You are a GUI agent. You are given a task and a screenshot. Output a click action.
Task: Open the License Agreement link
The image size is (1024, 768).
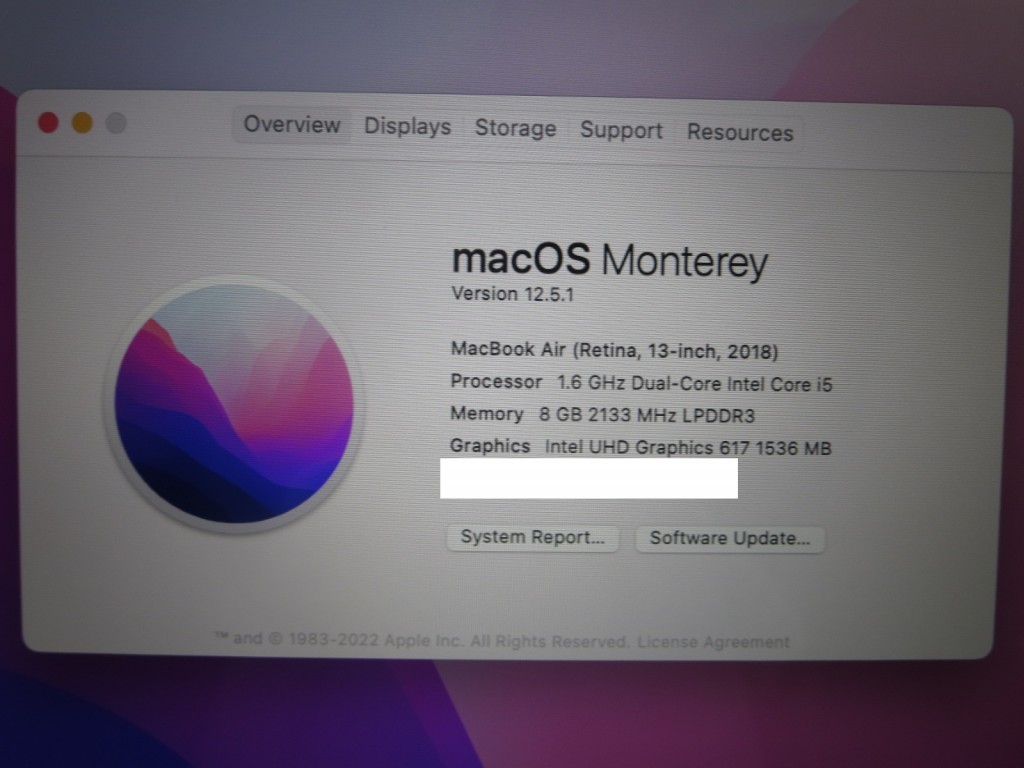(x=713, y=642)
